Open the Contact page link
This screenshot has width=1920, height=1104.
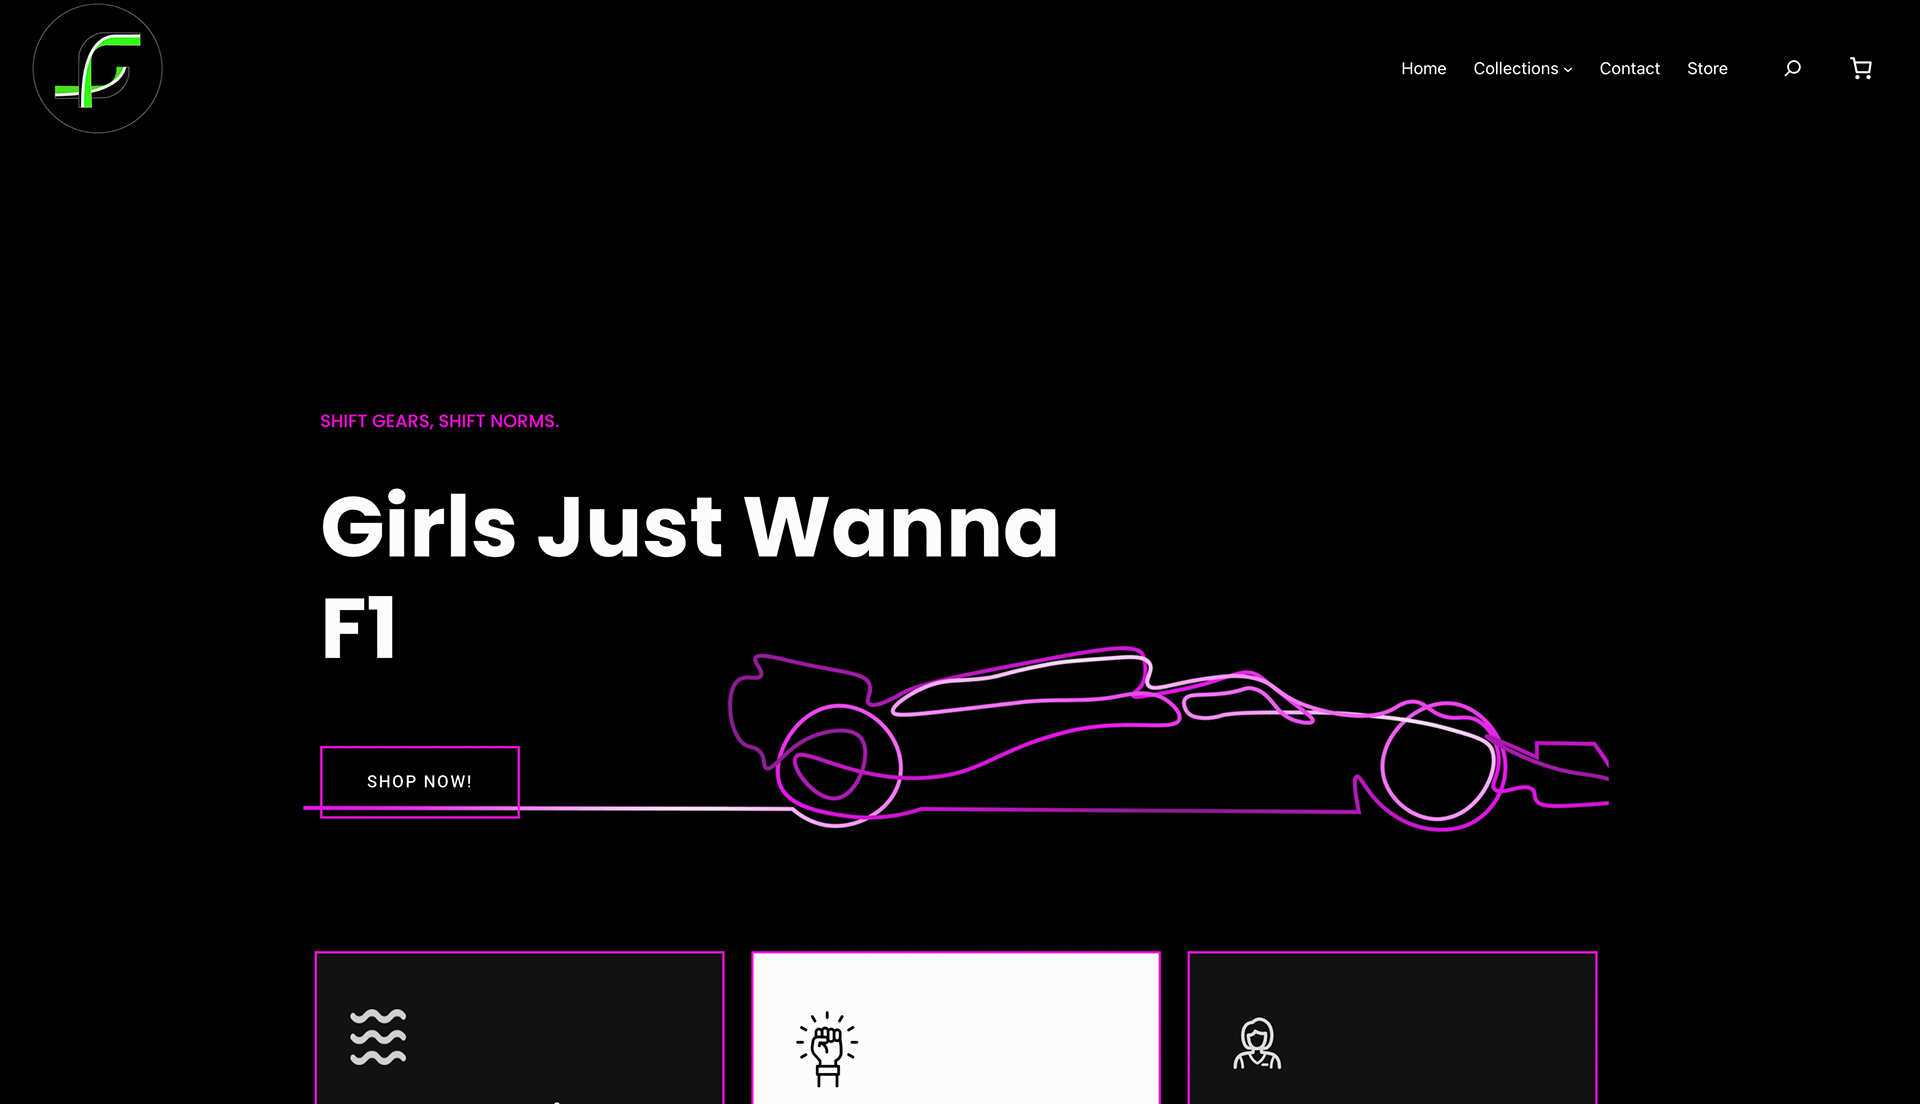click(1629, 68)
